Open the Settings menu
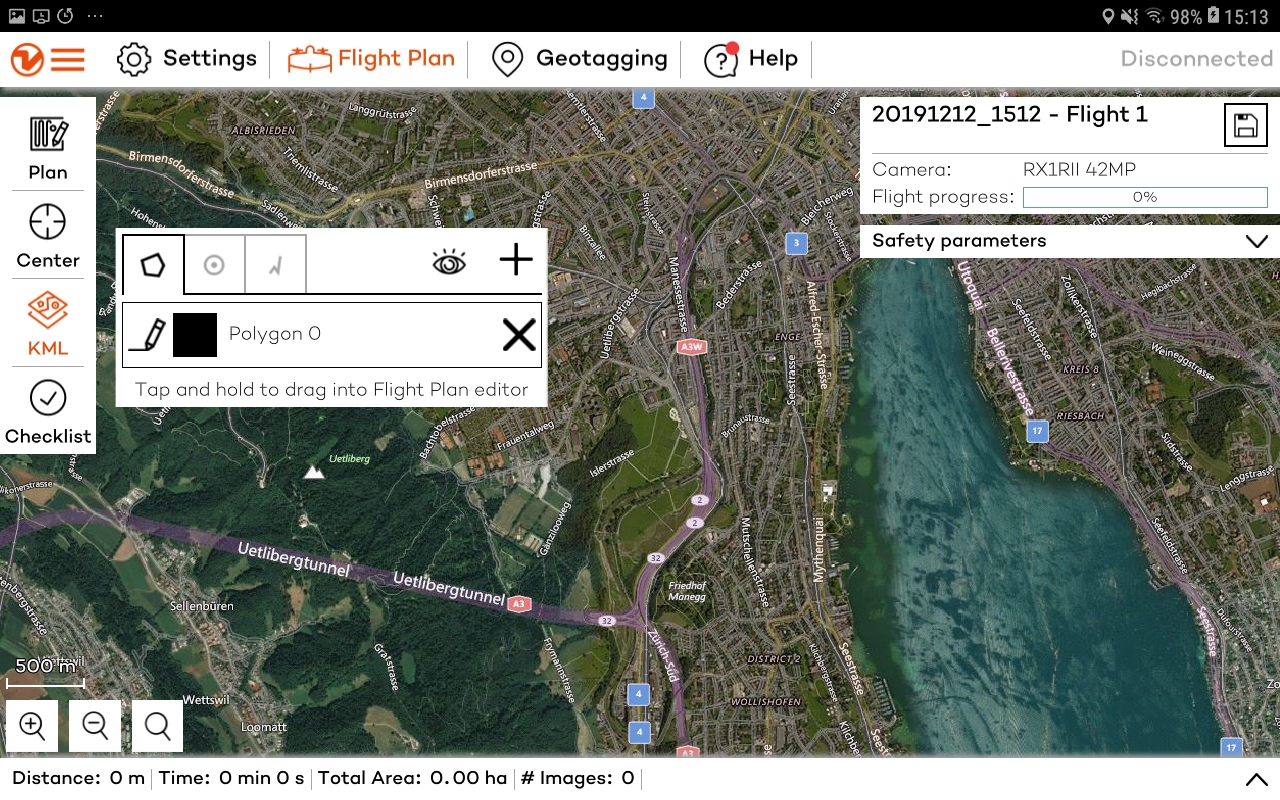Image resolution: width=1280 pixels, height=800 pixels. (186, 59)
